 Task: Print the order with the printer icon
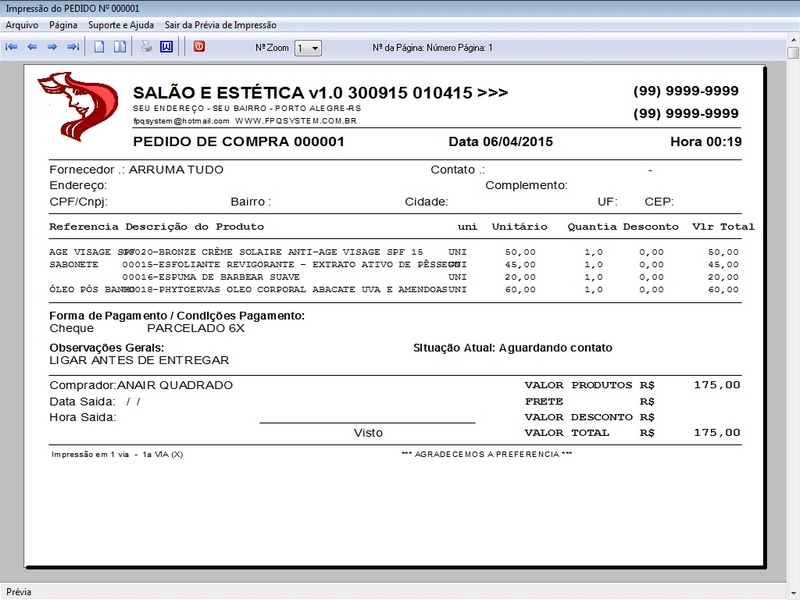click(146, 47)
